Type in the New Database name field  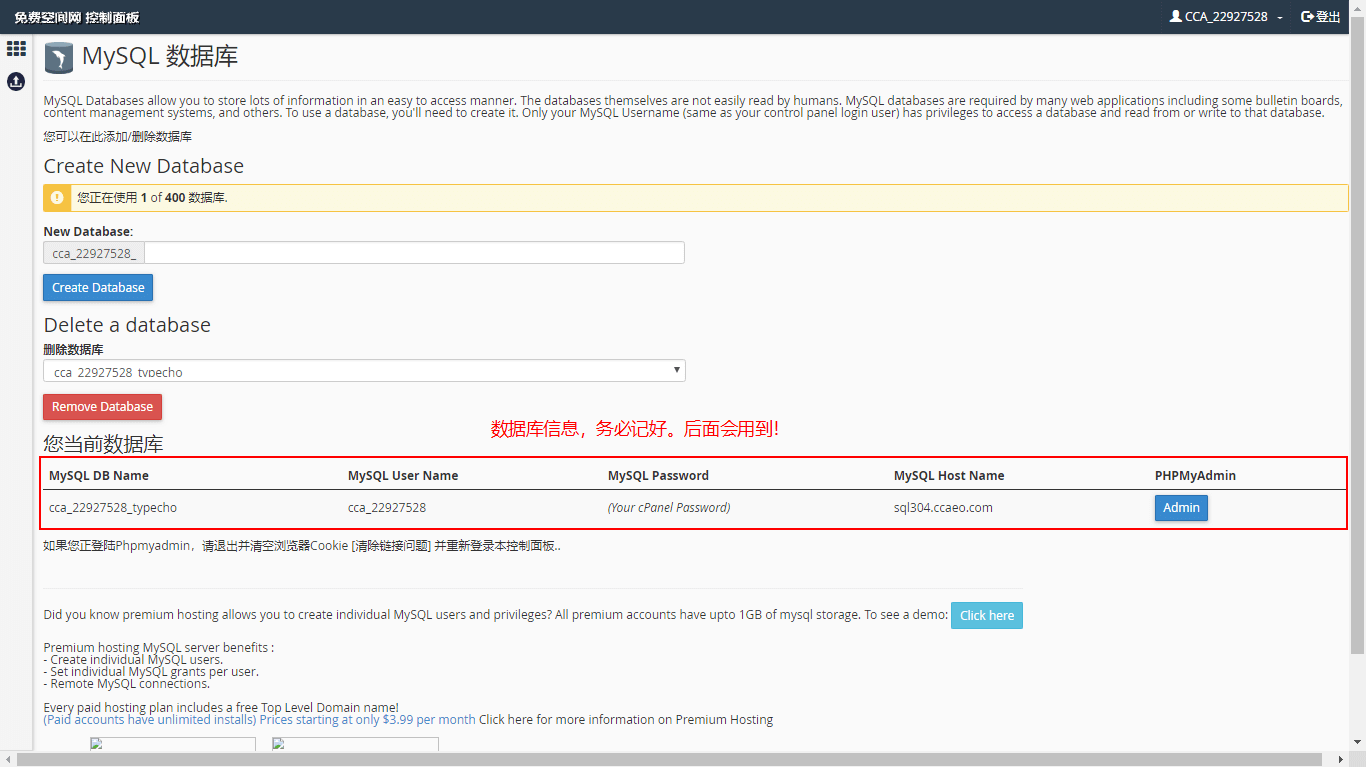[x=414, y=253]
